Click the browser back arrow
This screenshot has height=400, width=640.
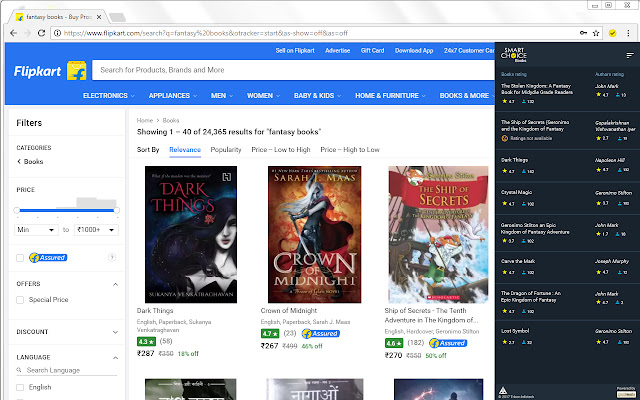(13, 31)
